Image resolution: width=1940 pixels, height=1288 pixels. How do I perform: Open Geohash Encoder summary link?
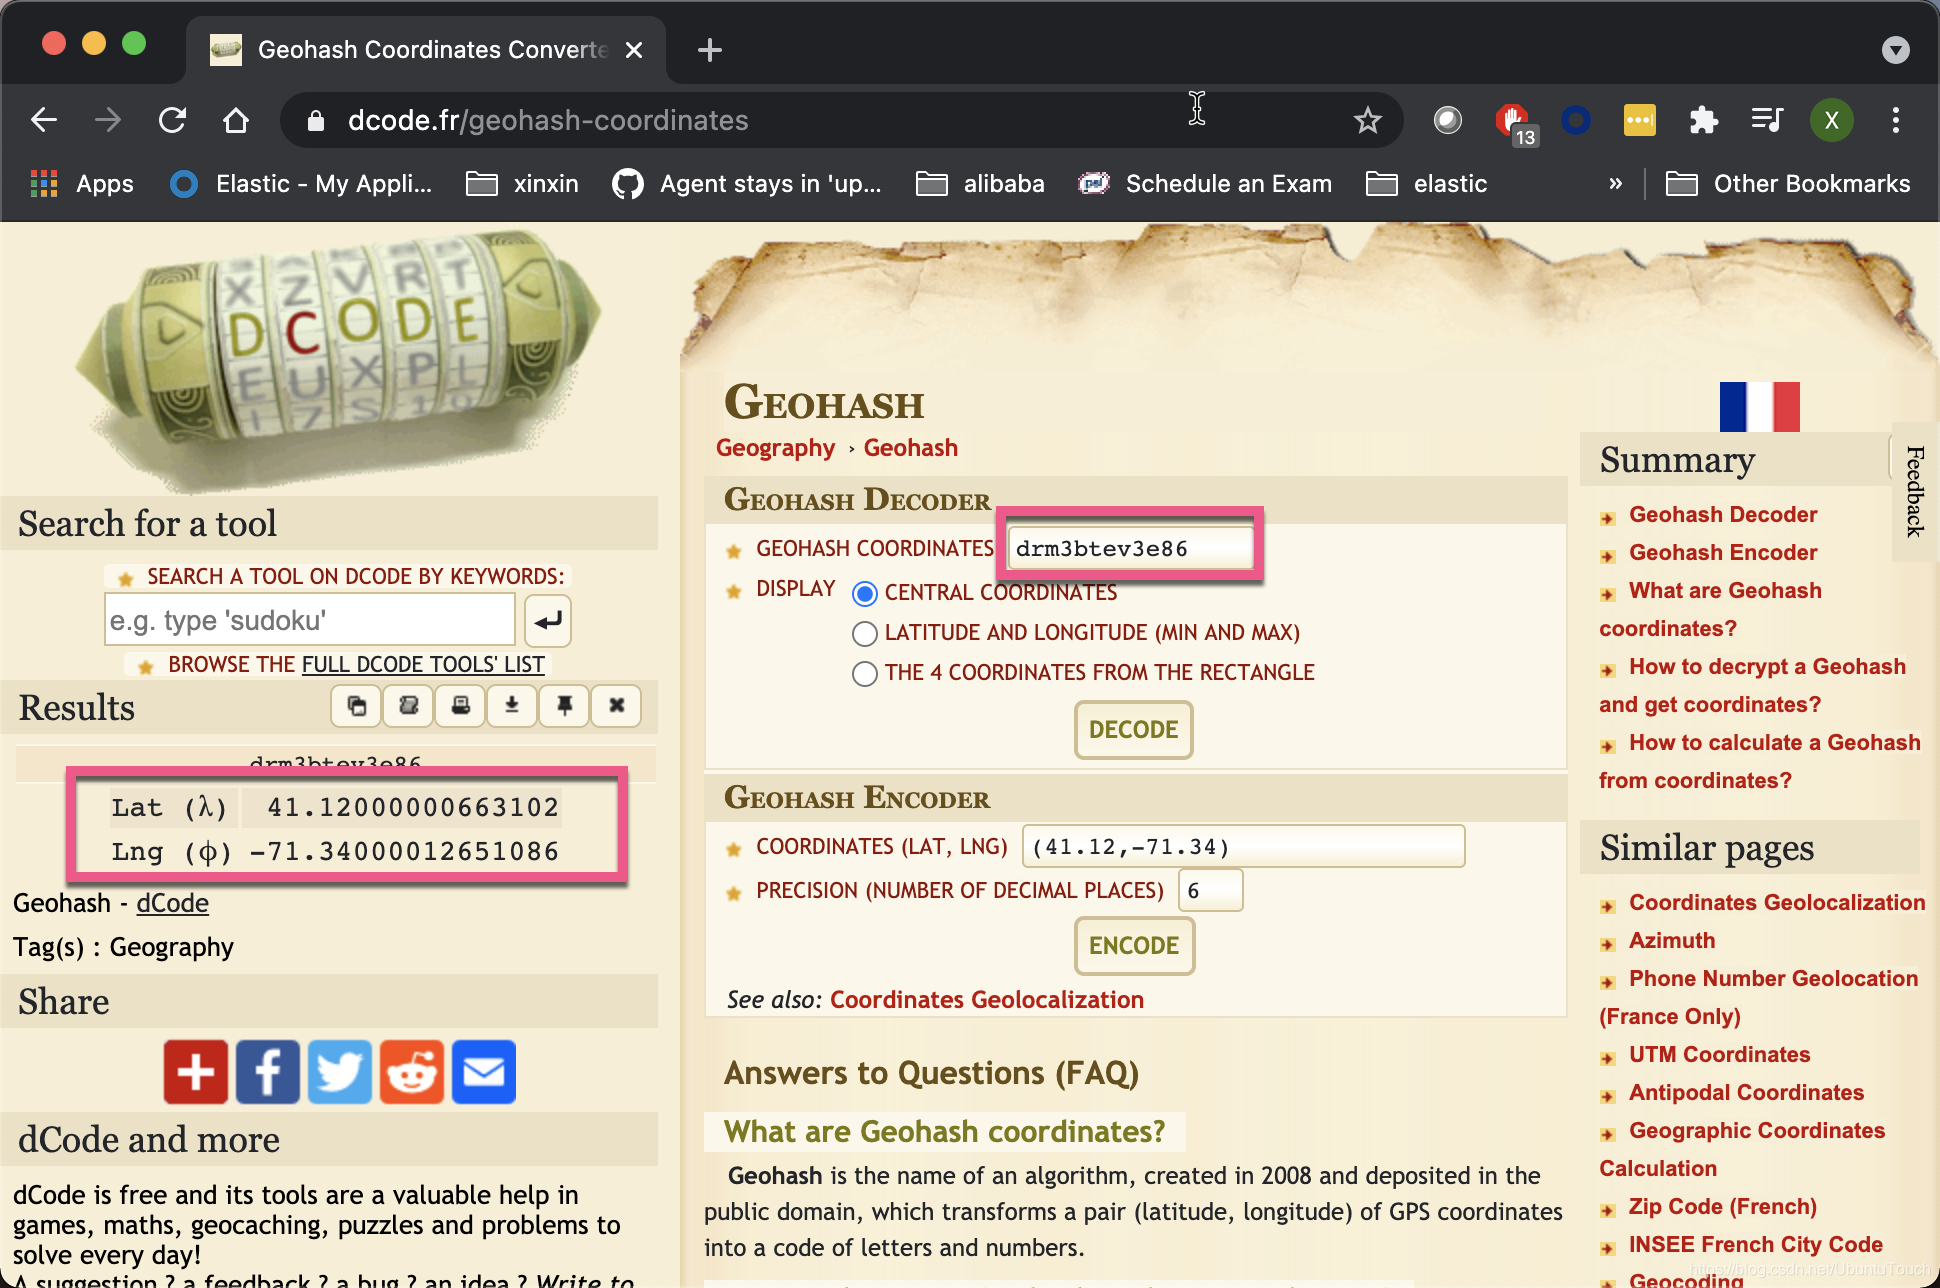1723,552
